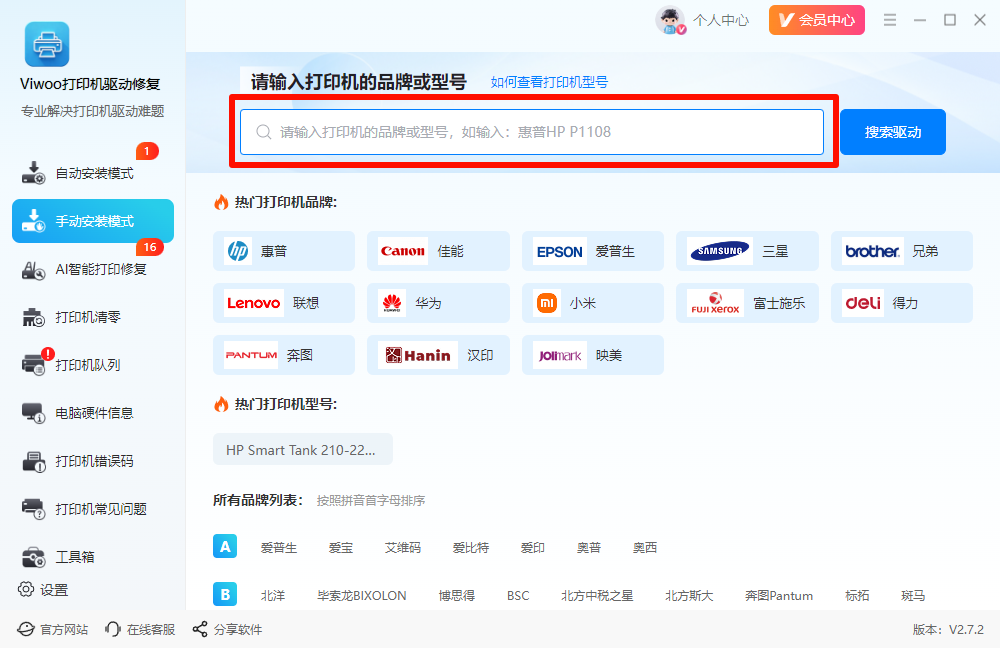Open 北洋 brand in list
Screen dimensions: 1000x650
(x=272, y=595)
